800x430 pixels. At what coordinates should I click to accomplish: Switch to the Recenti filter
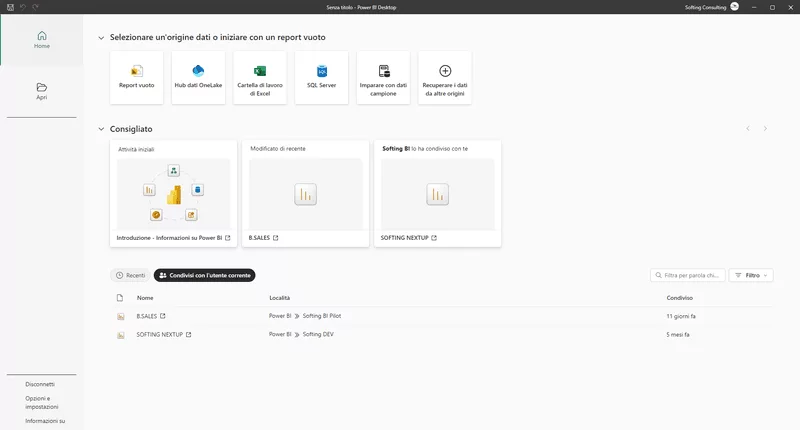[x=131, y=275]
